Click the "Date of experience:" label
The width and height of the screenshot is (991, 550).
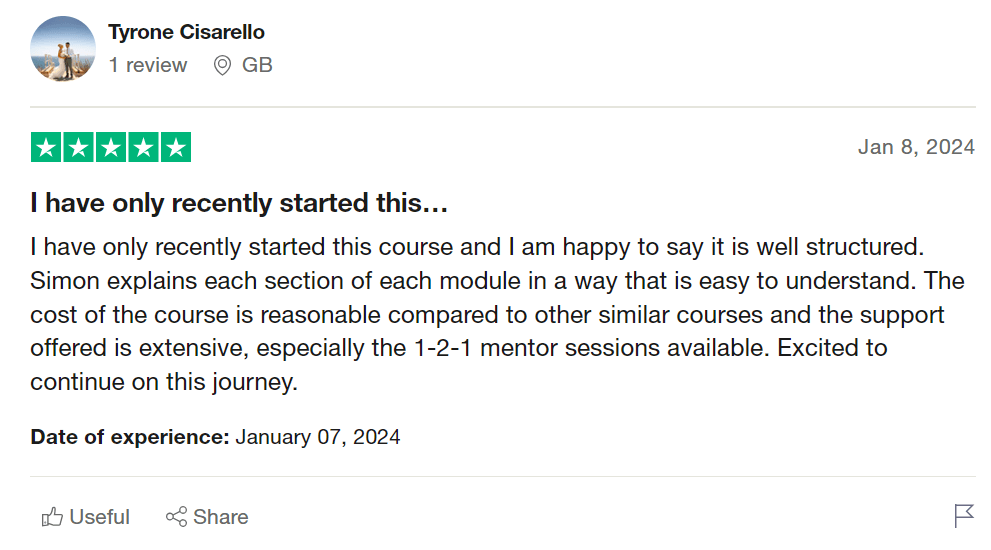click(x=130, y=437)
